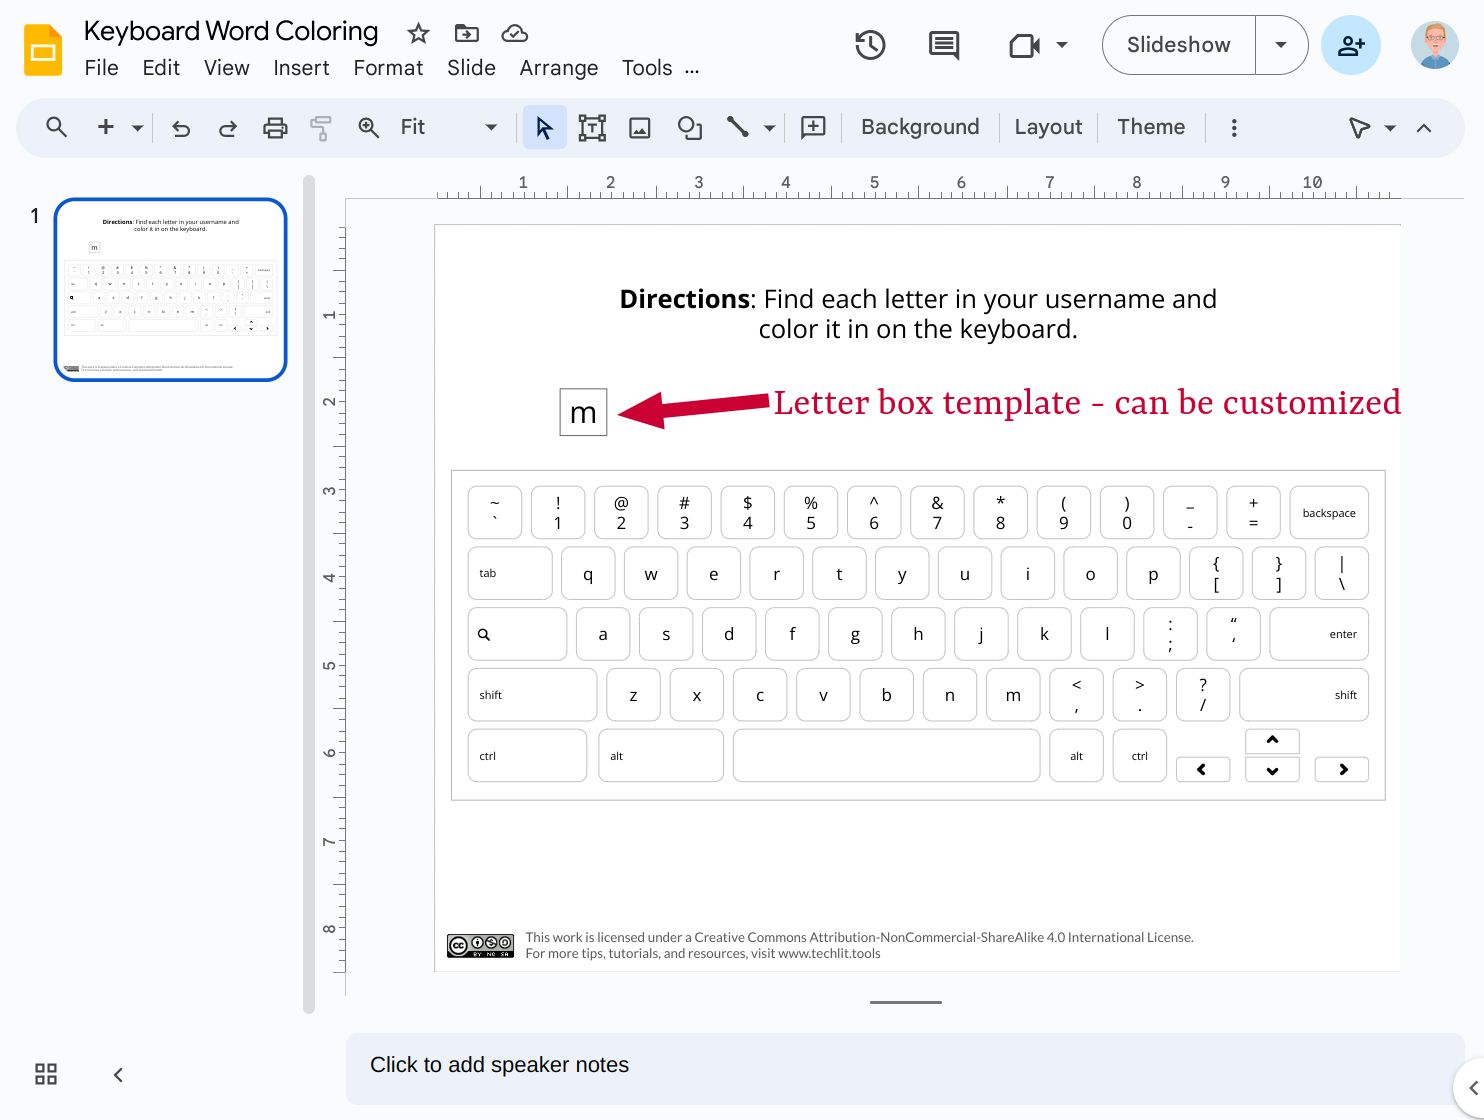Select the letter box template containing m
The height and width of the screenshot is (1120, 1484).
point(583,412)
